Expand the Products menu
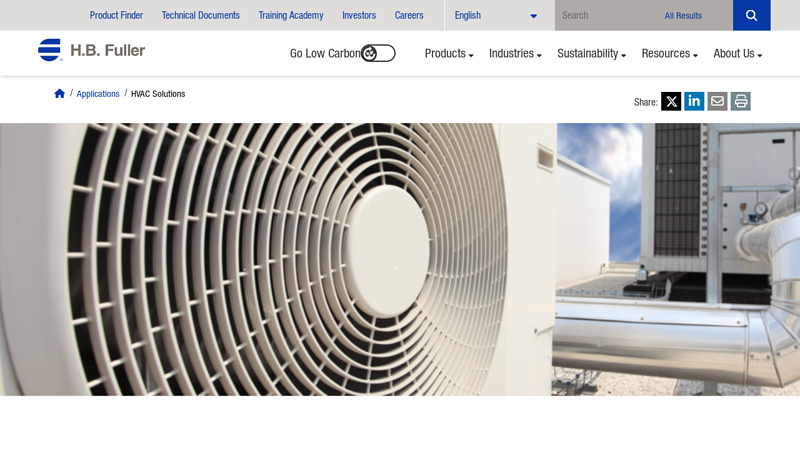The height and width of the screenshot is (450, 800). (449, 54)
